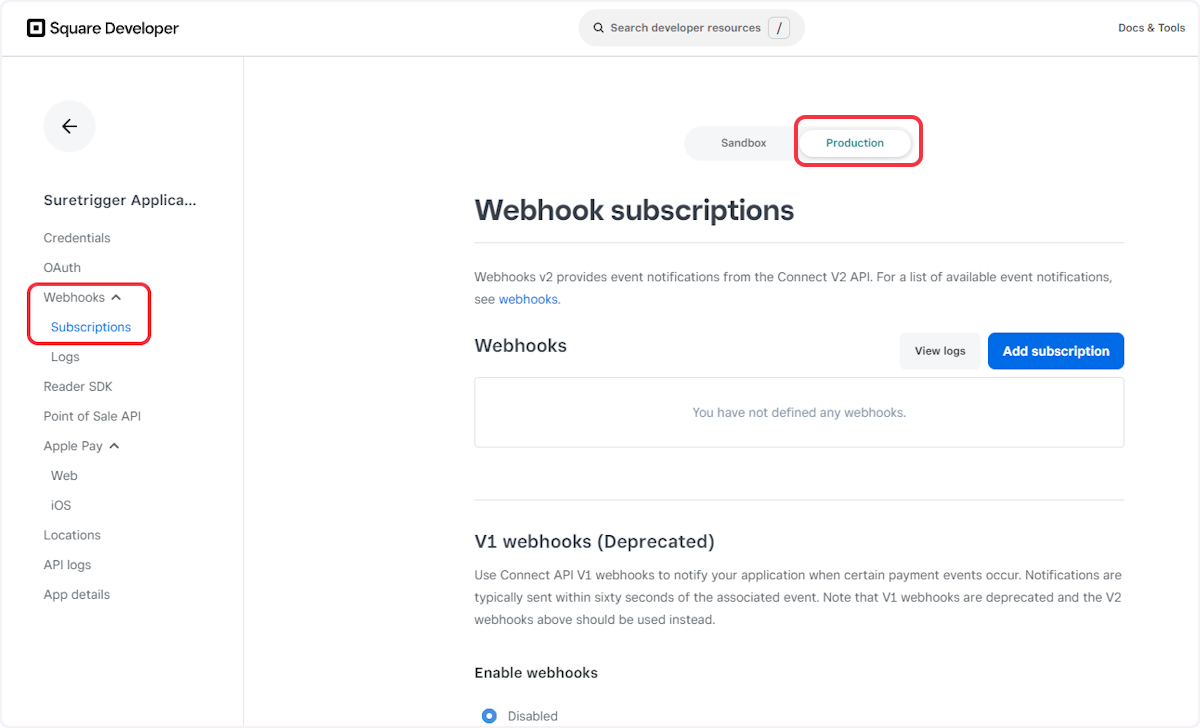1200x728 pixels.
Task: Click the Add subscription button
Action: 1055,351
